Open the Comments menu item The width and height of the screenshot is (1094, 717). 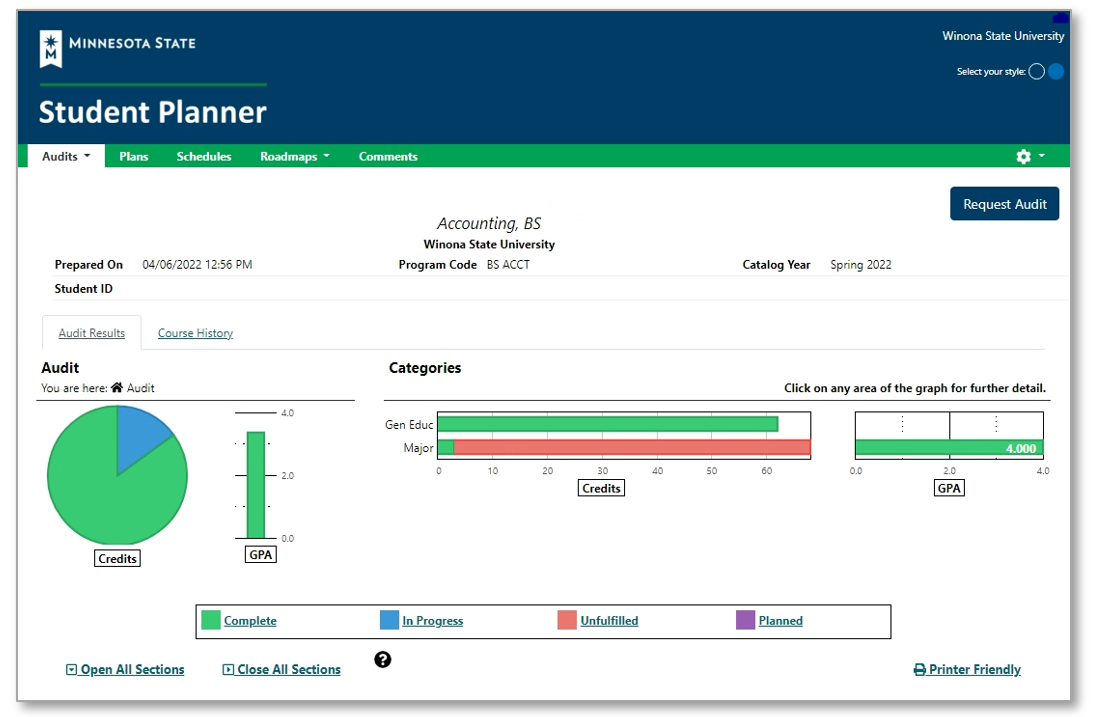click(388, 156)
